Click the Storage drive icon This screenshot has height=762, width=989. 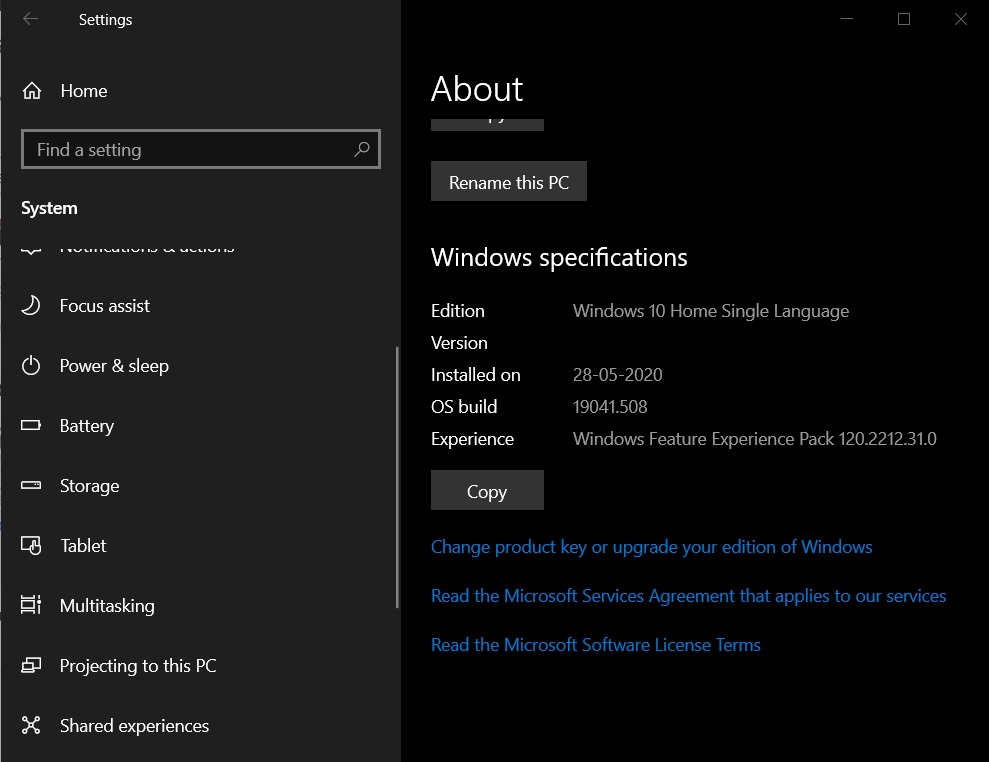coord(31,485)
